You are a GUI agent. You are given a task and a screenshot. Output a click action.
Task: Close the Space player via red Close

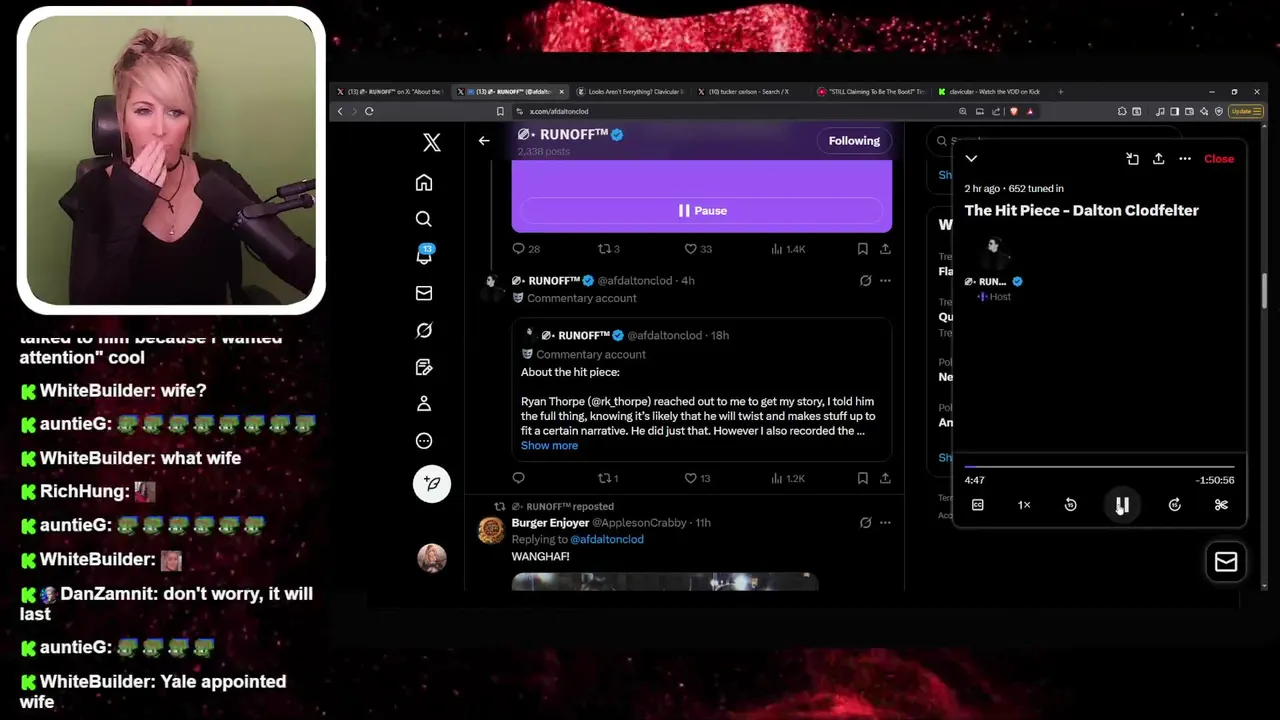tap(1219, 159)
